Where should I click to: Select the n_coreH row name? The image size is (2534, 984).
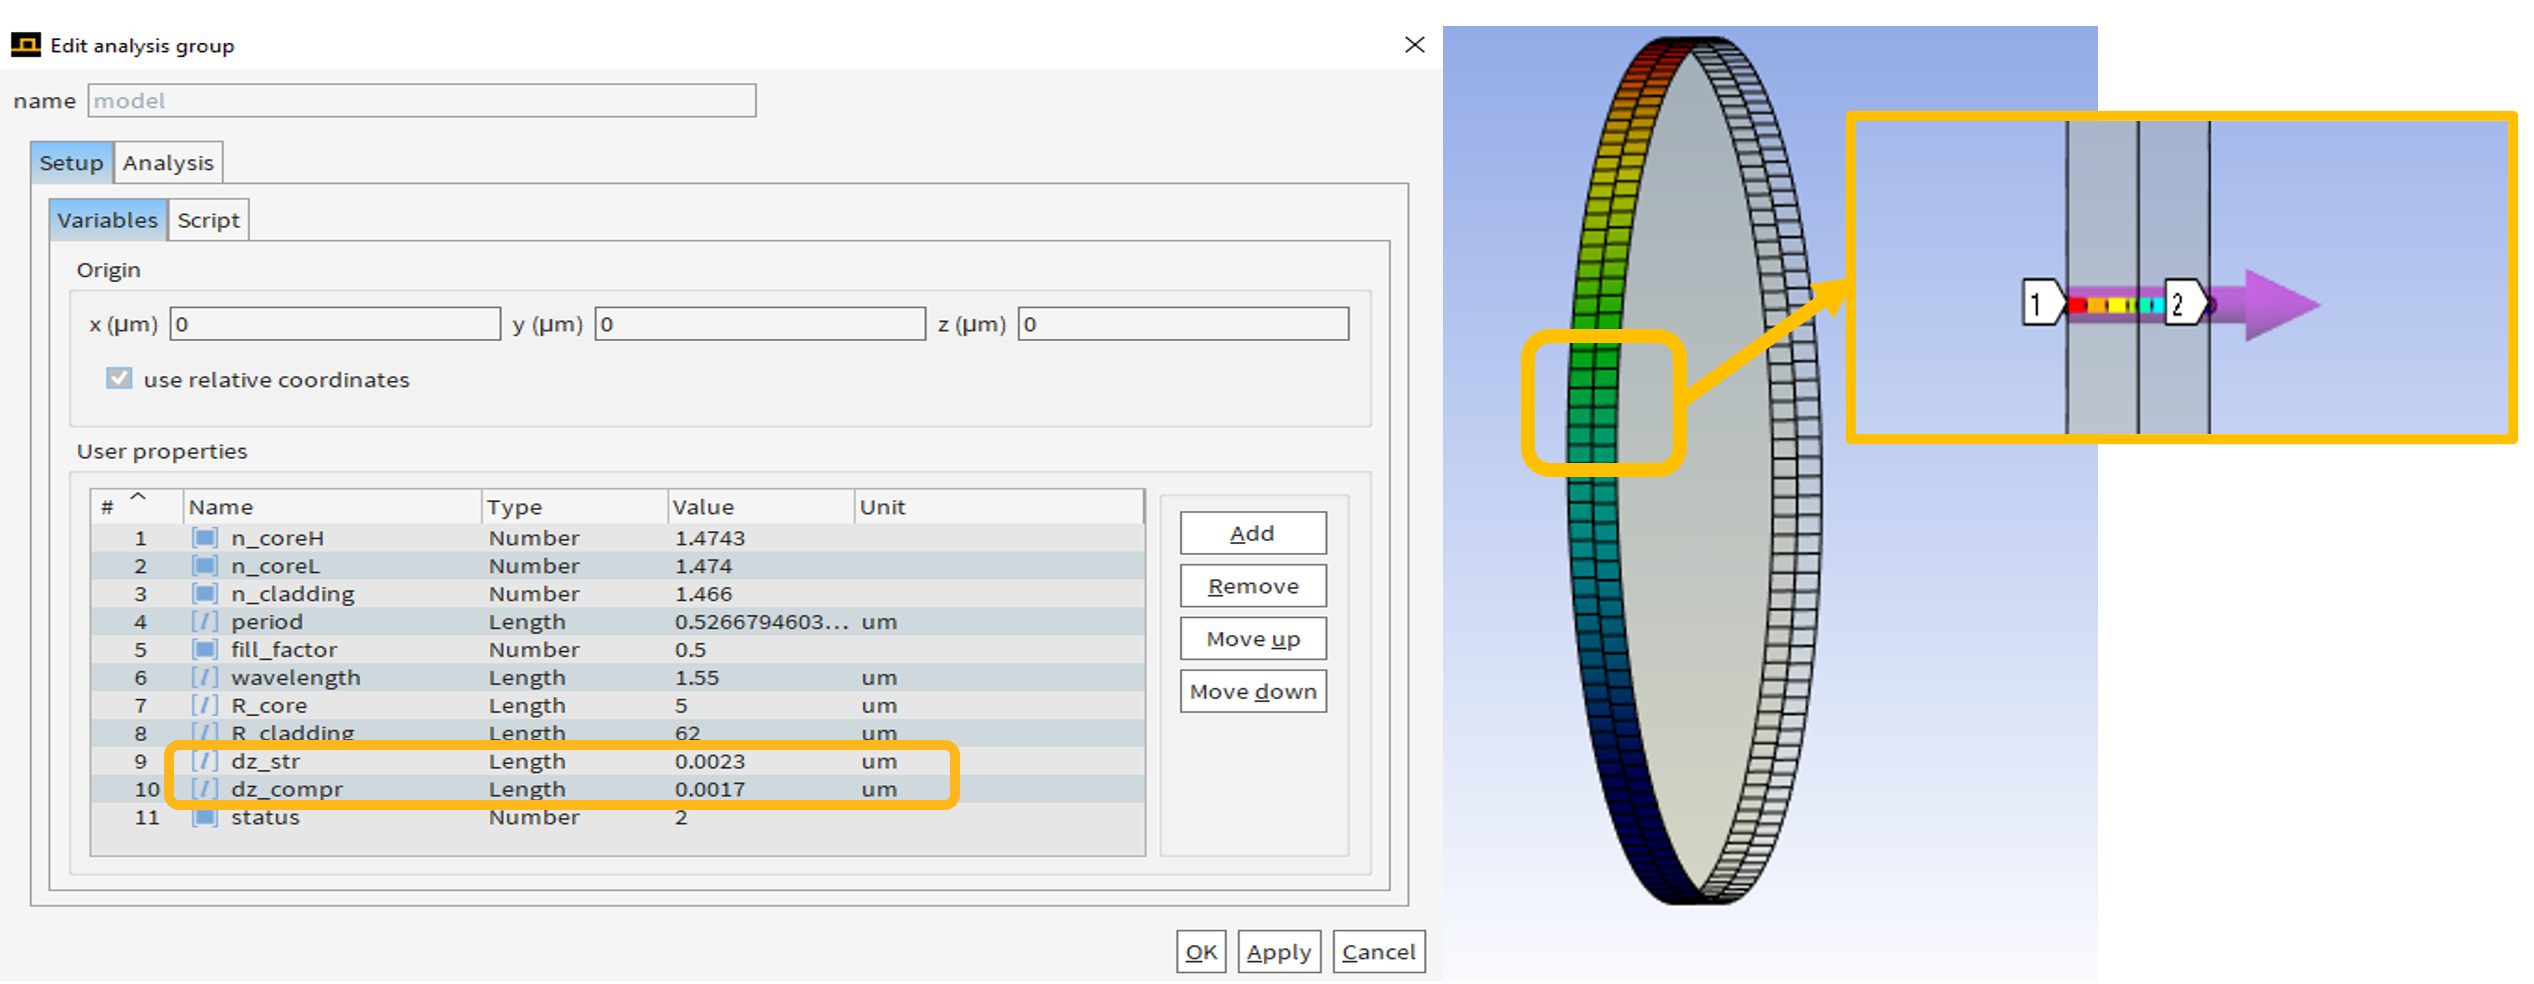278,538
